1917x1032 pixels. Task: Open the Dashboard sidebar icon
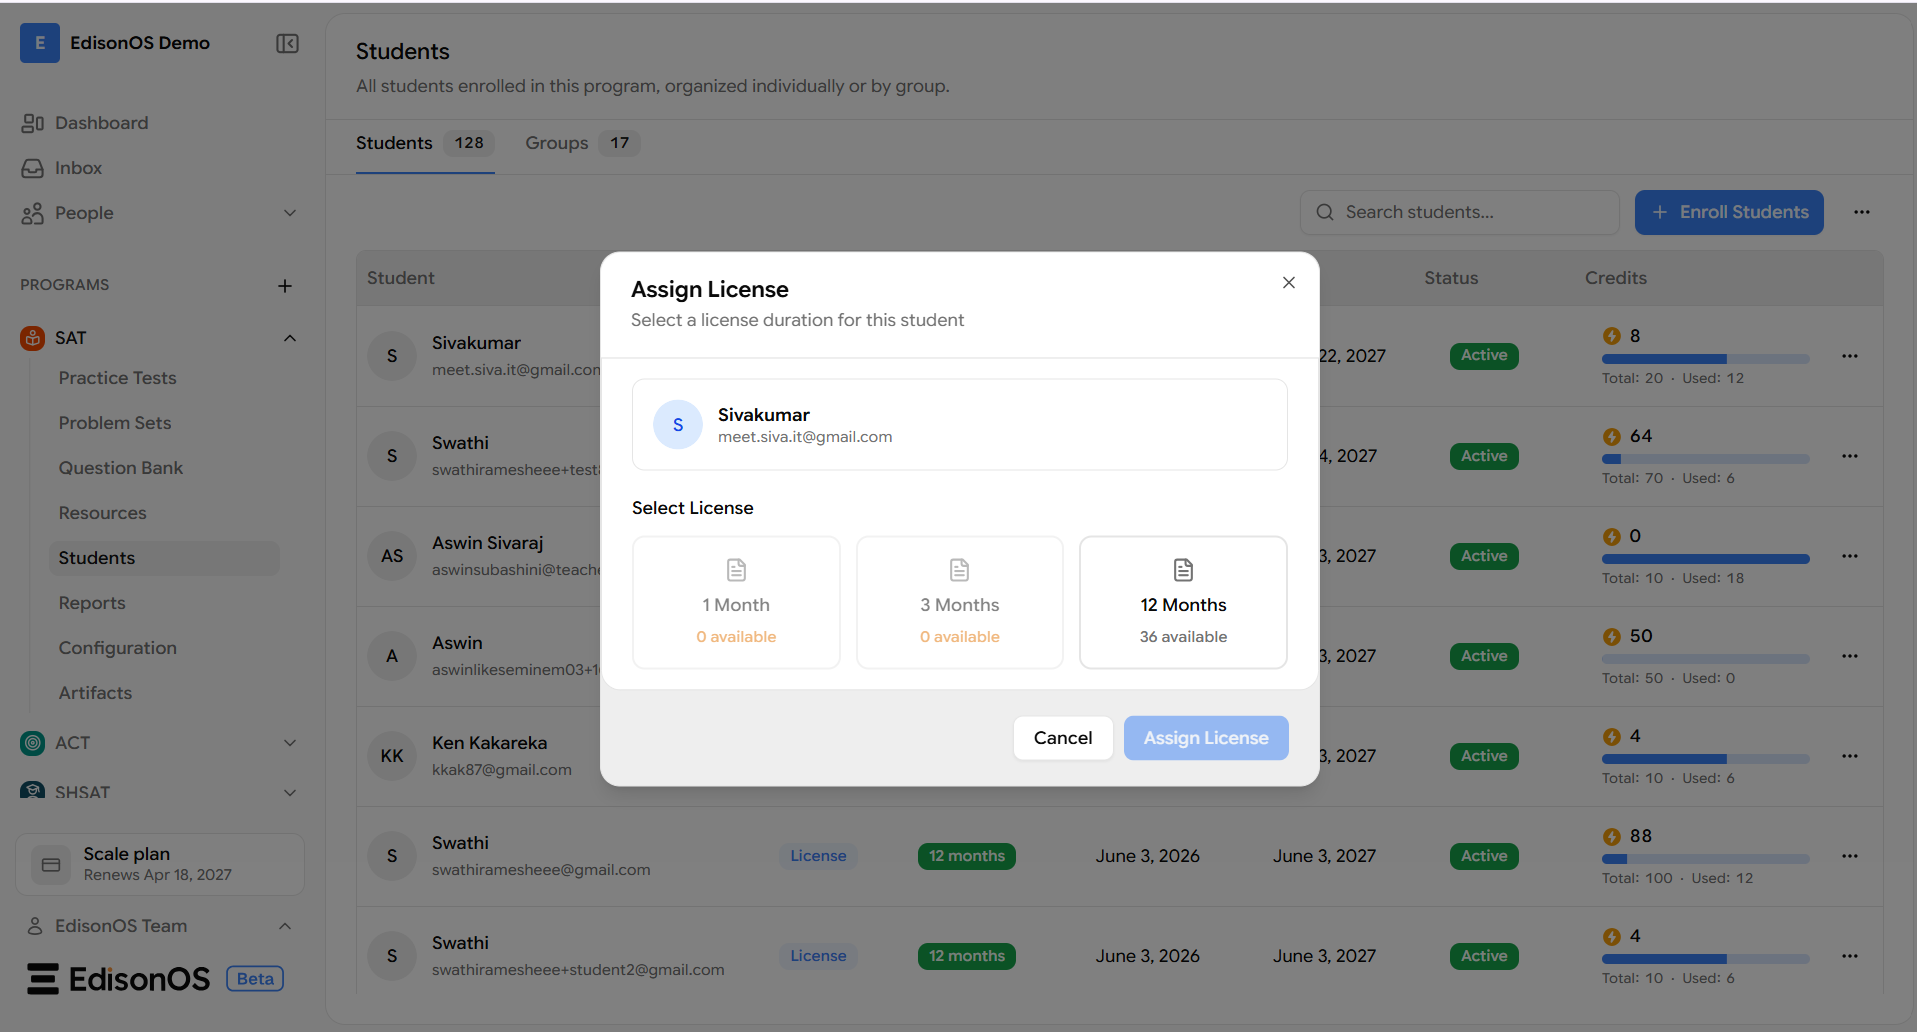(32, 123)
